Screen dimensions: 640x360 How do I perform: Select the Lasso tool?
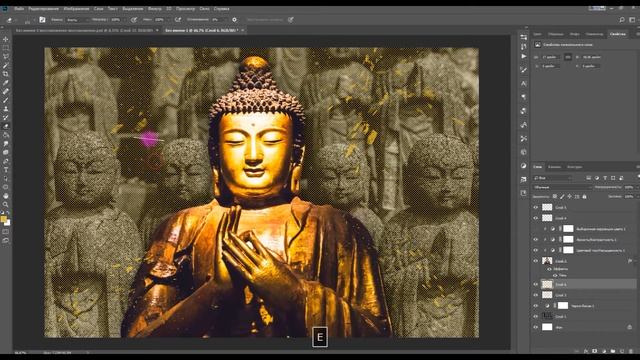[6, 56]
